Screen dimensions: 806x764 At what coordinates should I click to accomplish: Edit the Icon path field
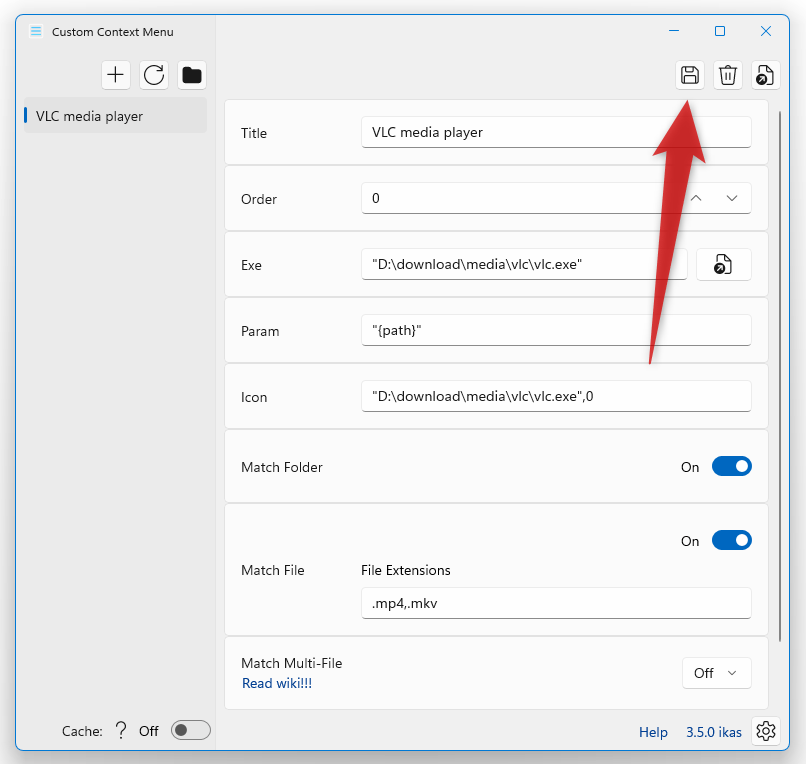556,396
